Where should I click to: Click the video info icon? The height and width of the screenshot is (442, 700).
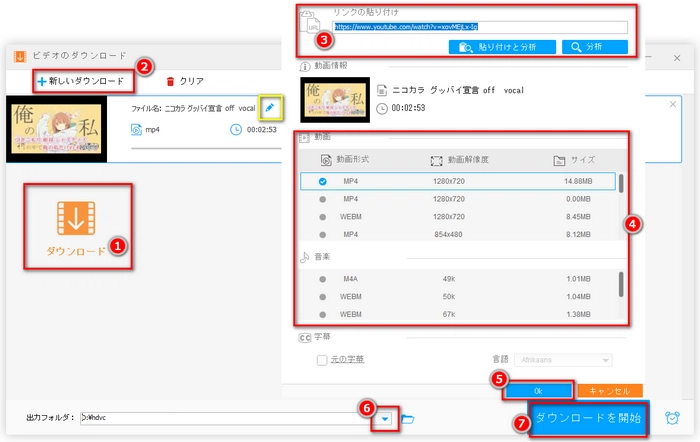pos(307,66)
